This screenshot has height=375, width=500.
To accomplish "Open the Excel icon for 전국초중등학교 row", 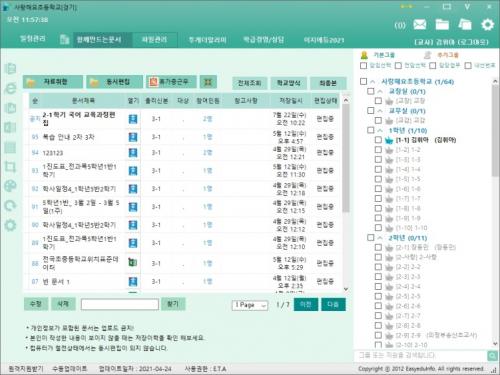I will point(133,263).
